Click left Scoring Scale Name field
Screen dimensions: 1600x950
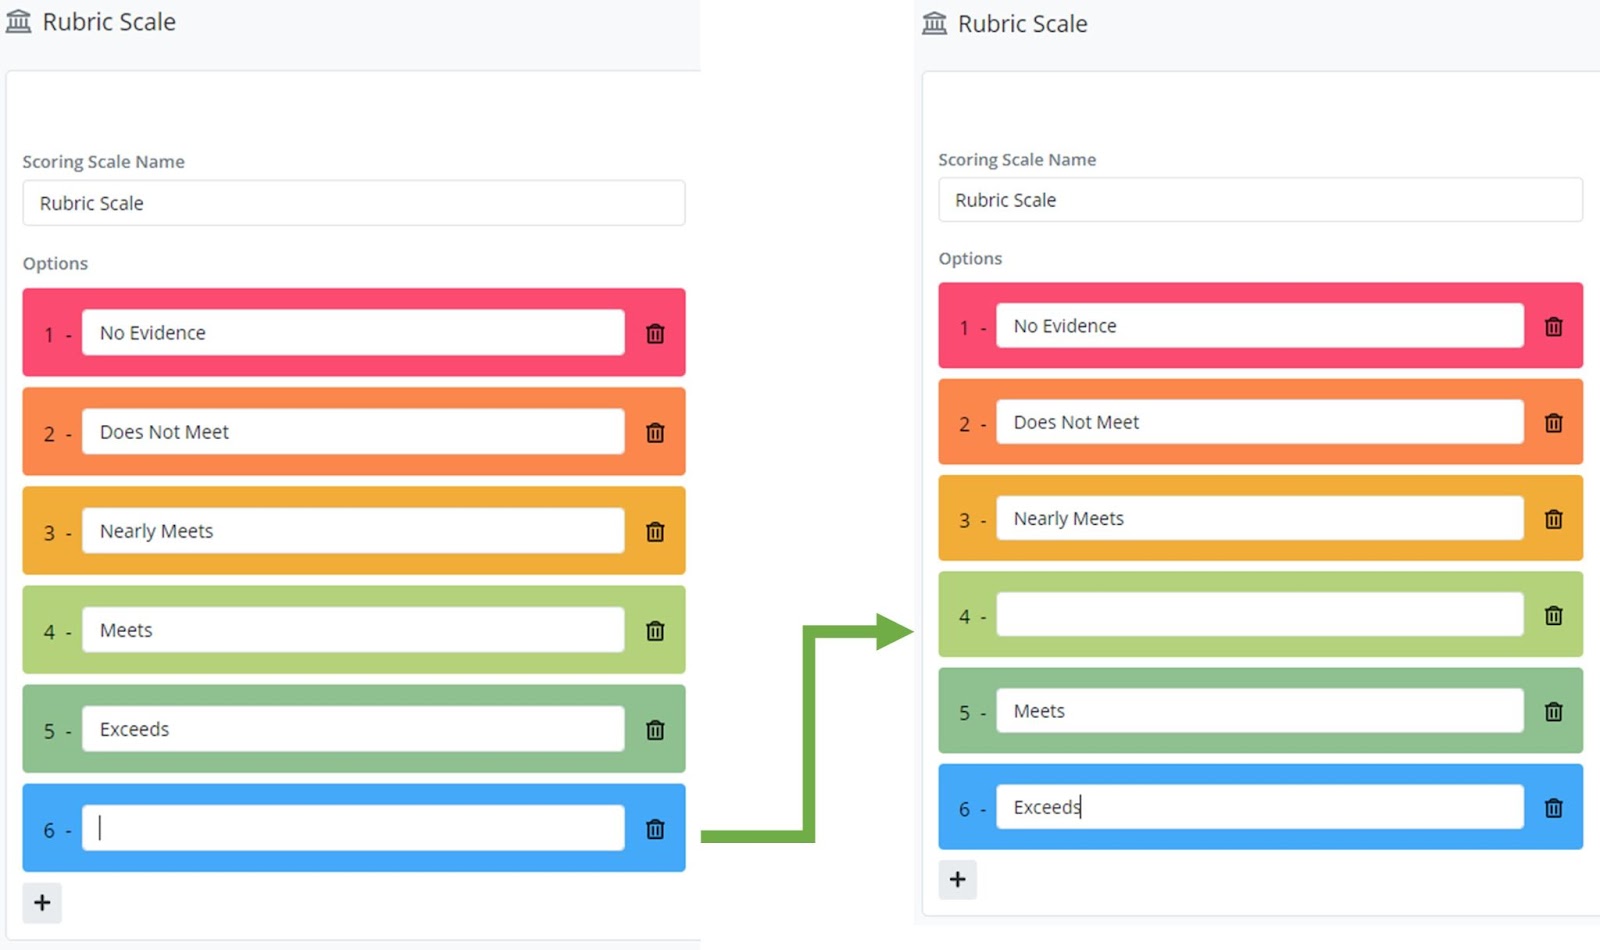click(353, 203)
